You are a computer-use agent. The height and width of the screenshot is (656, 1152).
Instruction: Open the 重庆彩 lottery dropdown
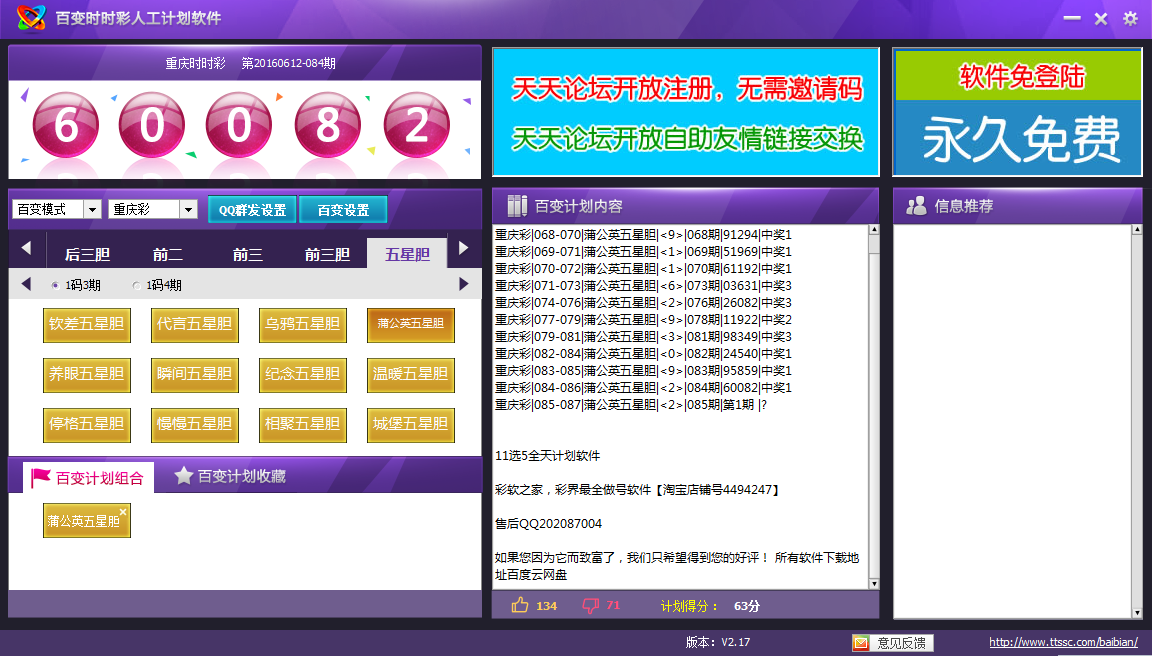(187, 207)
